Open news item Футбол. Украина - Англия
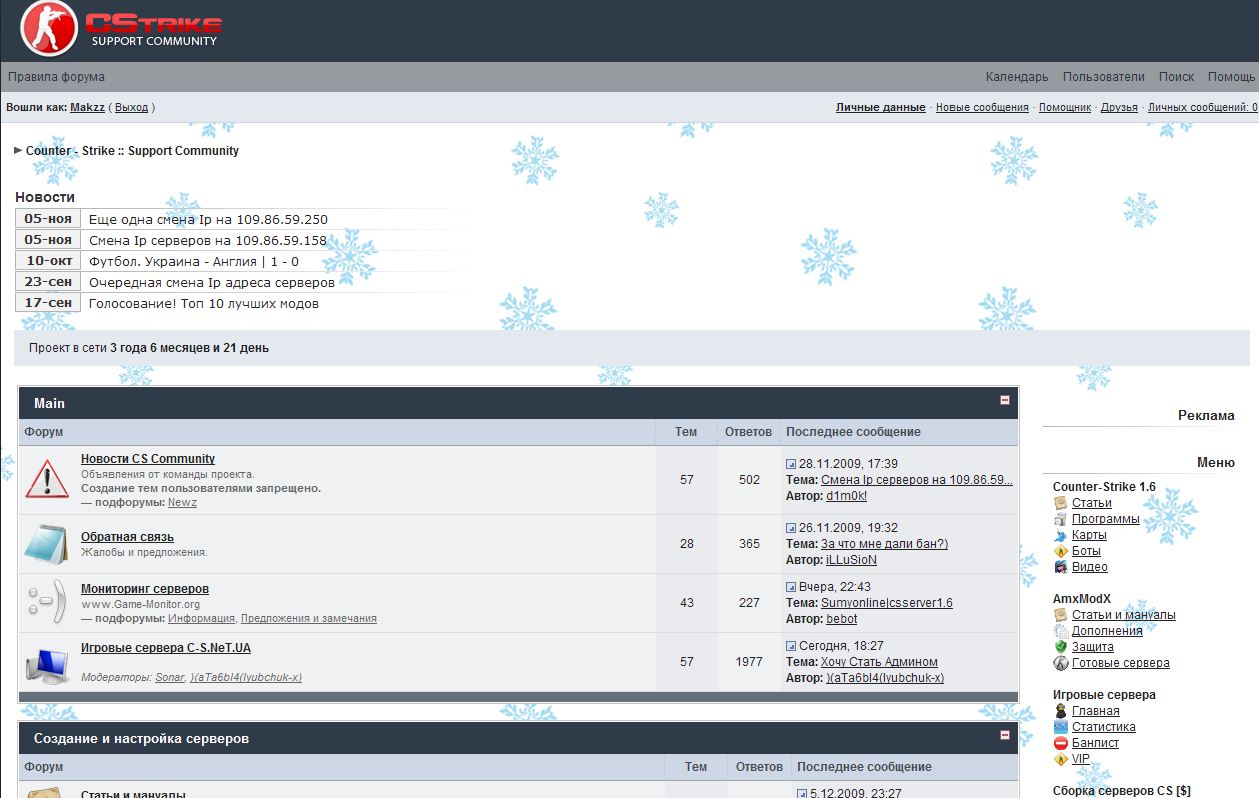1259x798 pixels. click(x=194, y=261)
